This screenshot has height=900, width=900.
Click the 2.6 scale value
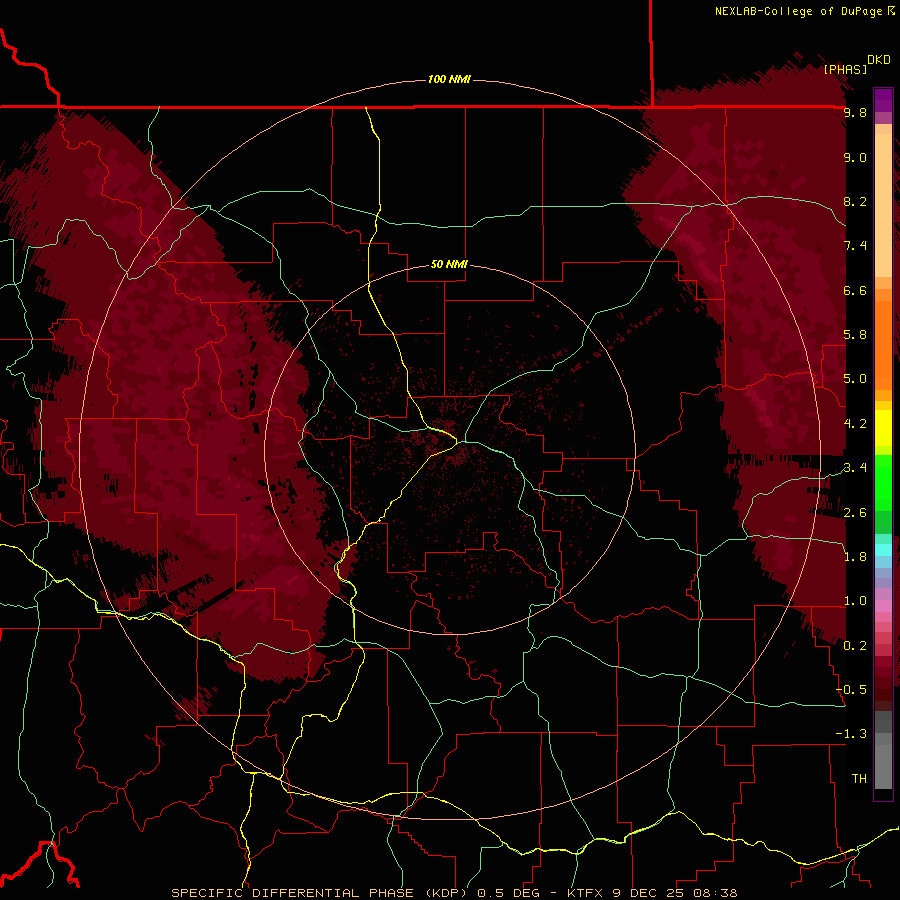855,513
